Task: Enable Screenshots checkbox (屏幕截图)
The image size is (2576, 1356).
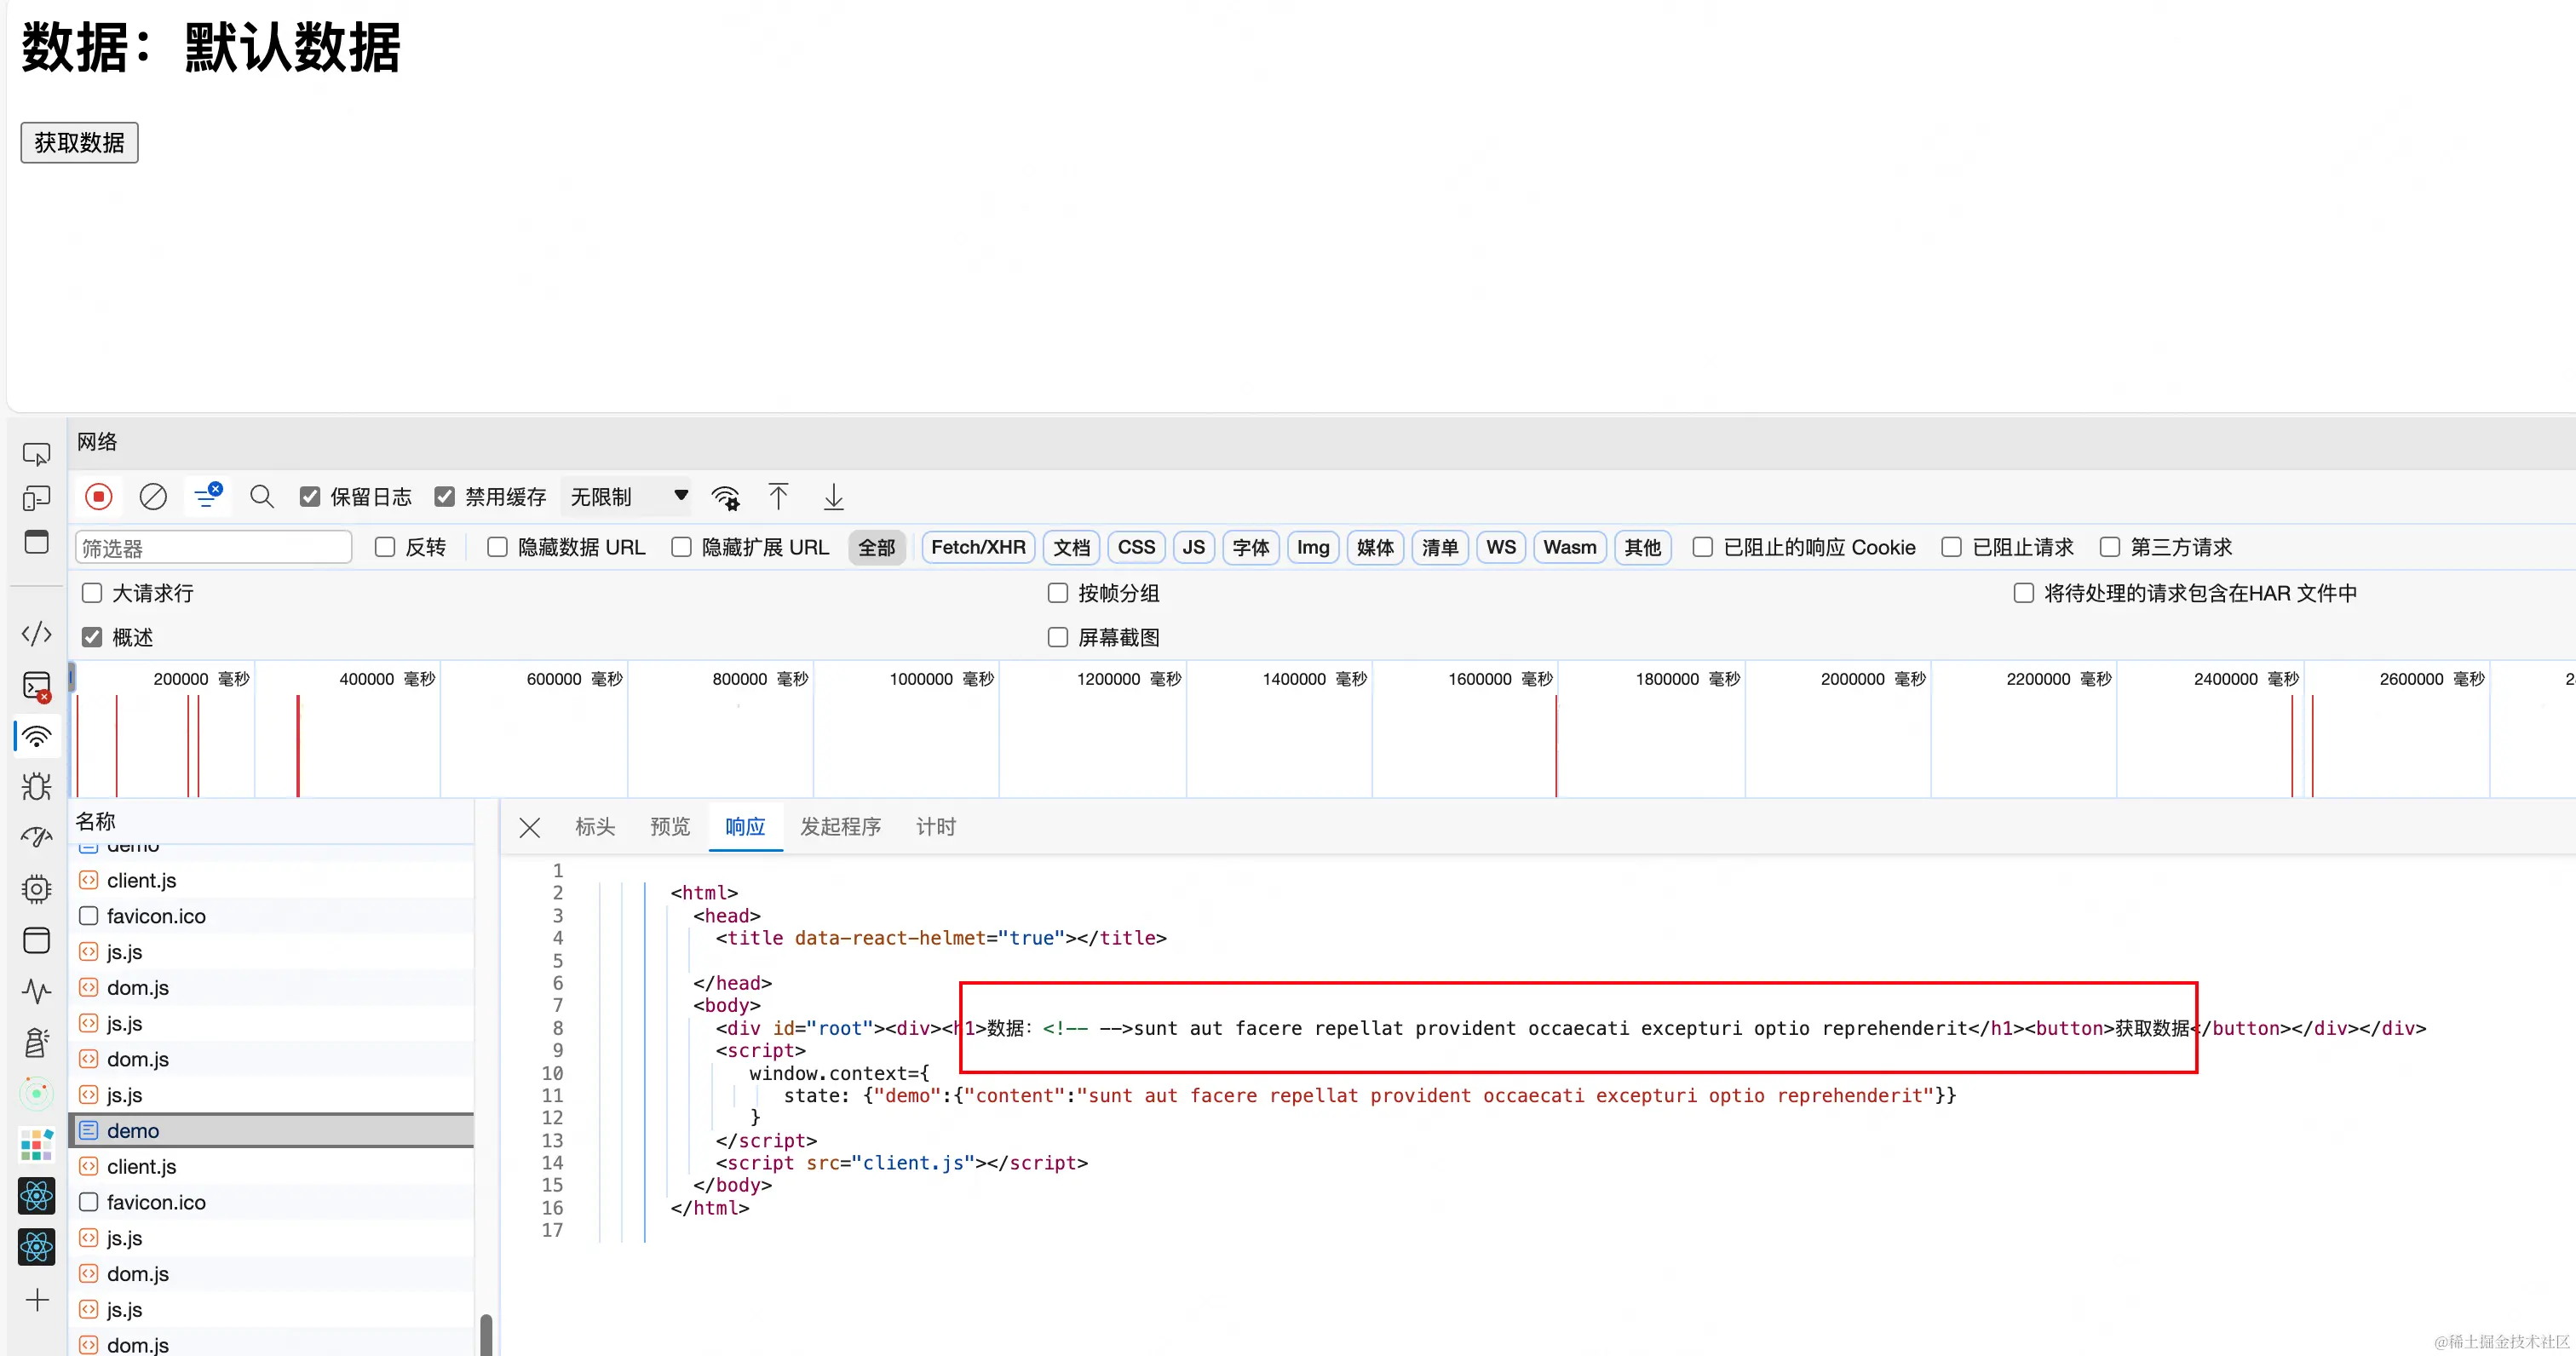Action: point(1058,637)
